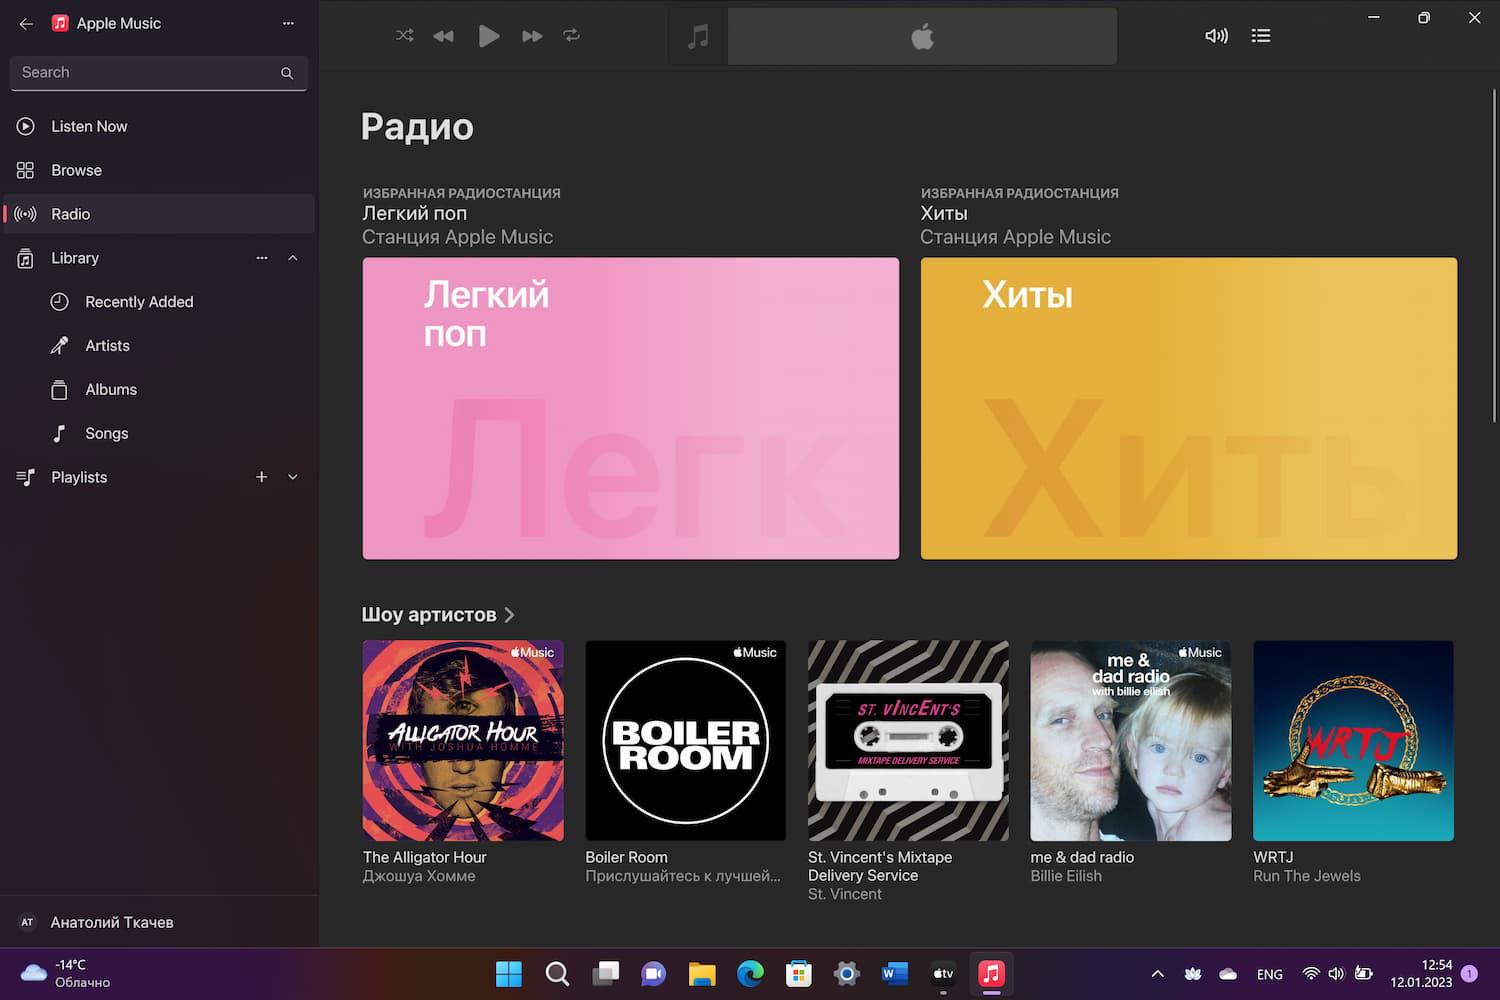The height and width of the screenshot is (1000, 1500).
Task: Open the Wi-Fi network tray icon
Action: [x=1311, y=974]
